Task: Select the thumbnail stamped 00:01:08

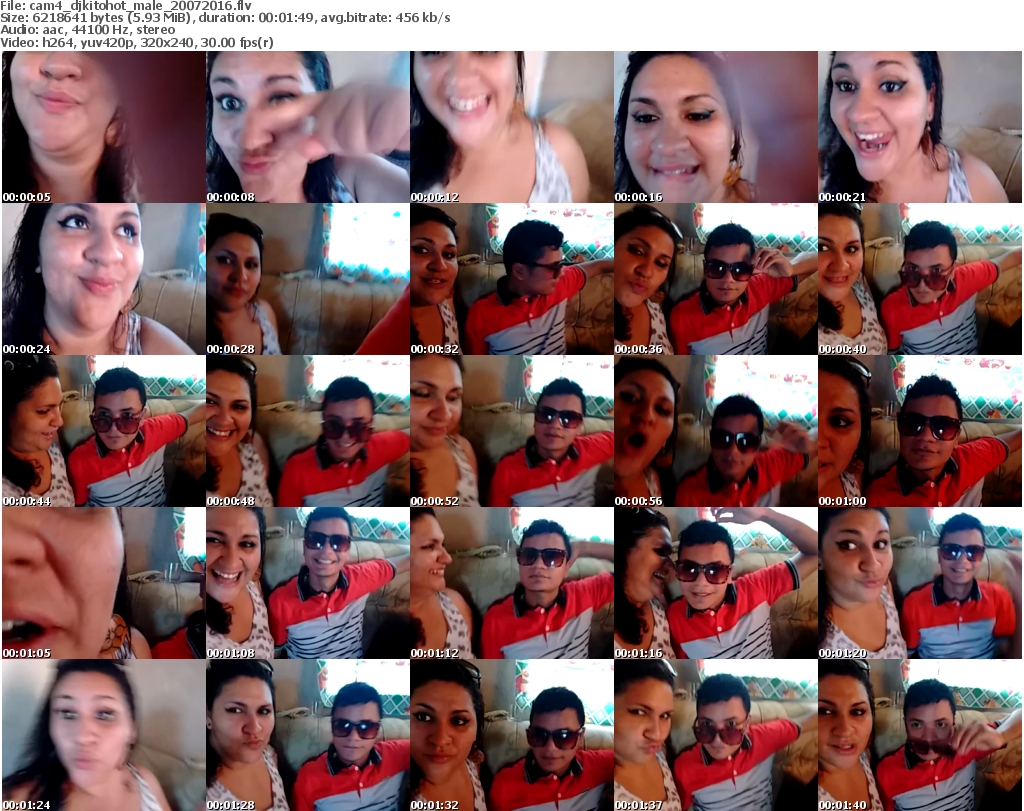Action: click(308, 583)
